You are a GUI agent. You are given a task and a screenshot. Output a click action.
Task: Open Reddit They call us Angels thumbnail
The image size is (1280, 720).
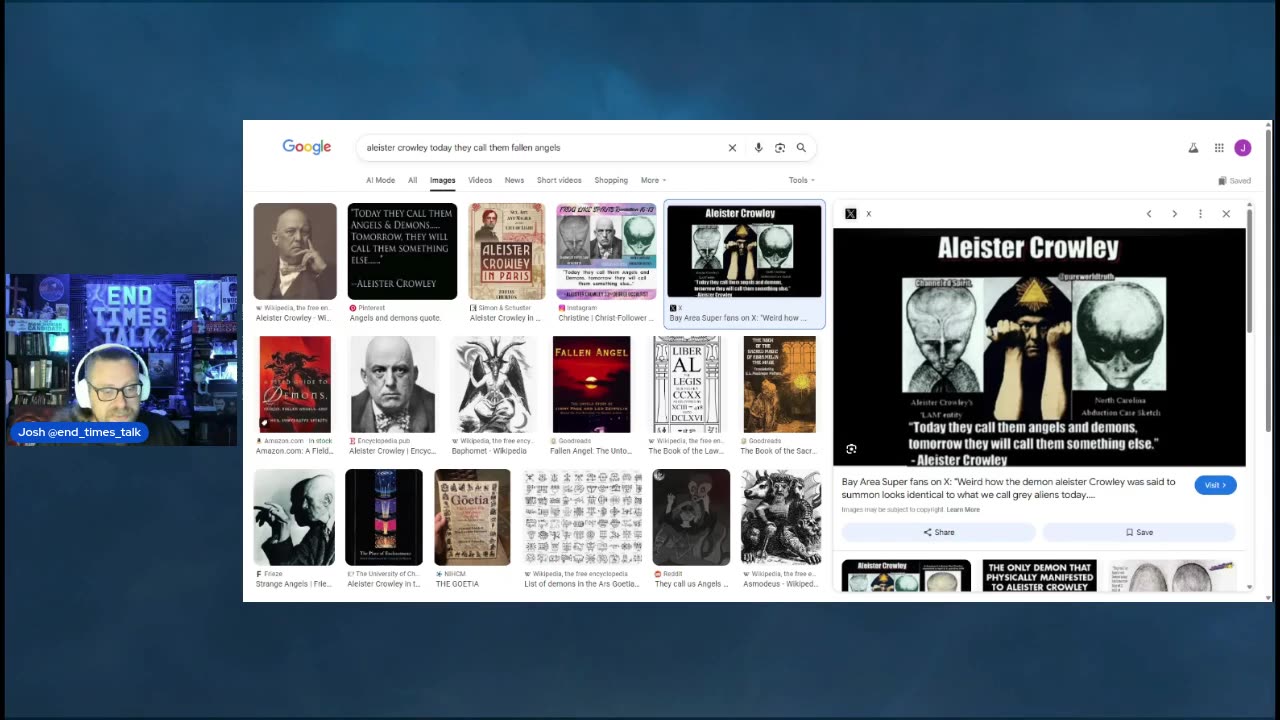click(691, 517)
